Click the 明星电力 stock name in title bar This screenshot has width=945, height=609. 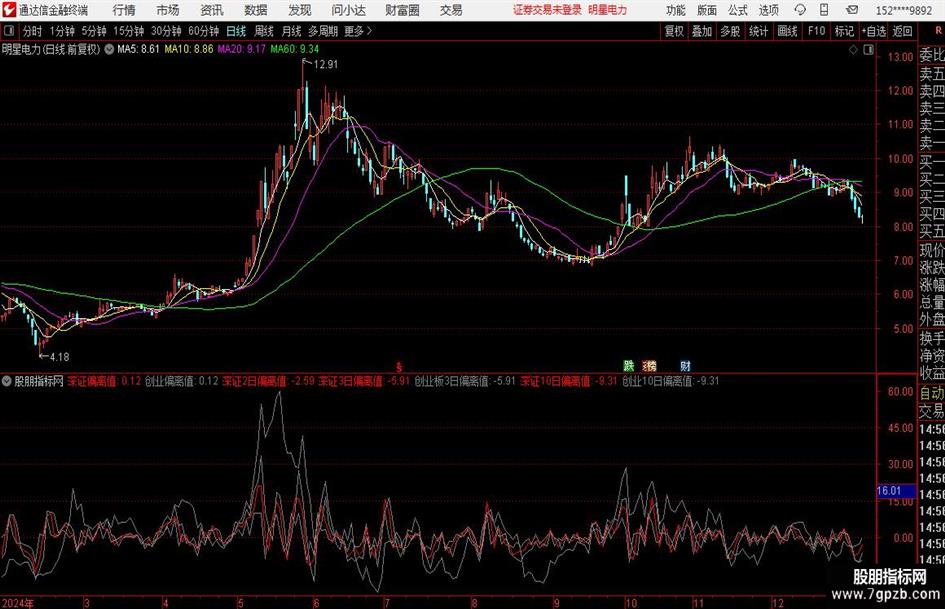(608, 10)
